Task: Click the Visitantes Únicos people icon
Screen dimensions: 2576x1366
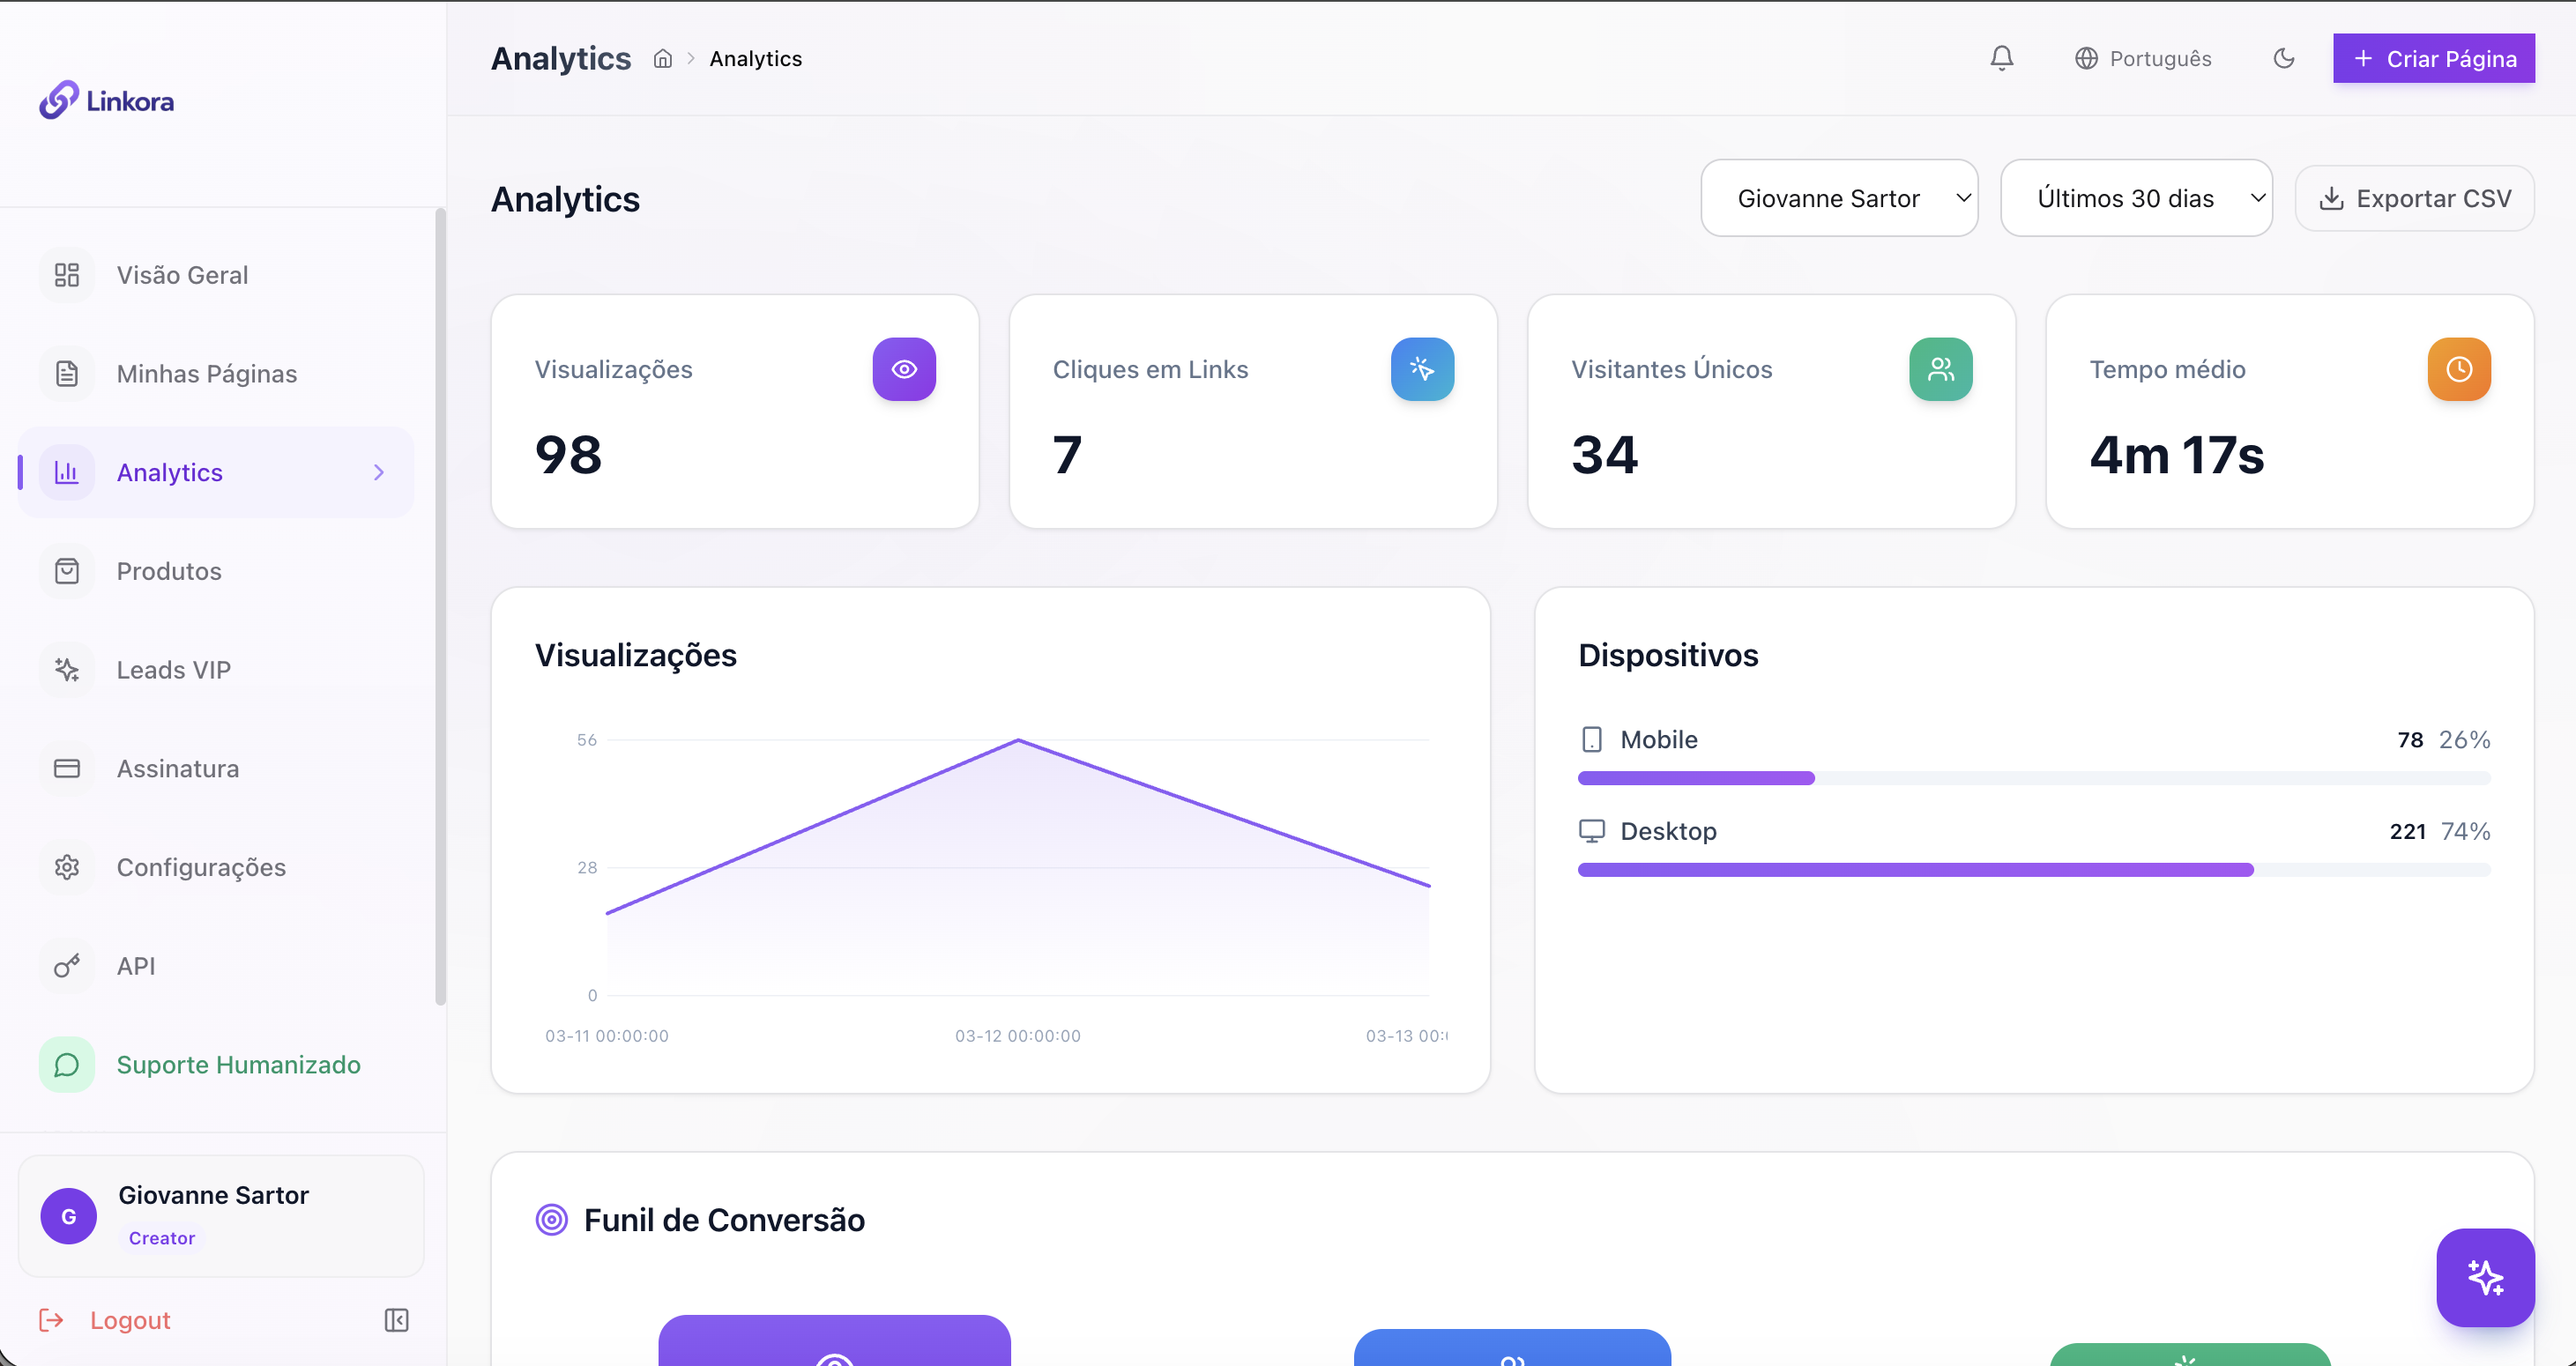Action: click(x=1941, y=369)
